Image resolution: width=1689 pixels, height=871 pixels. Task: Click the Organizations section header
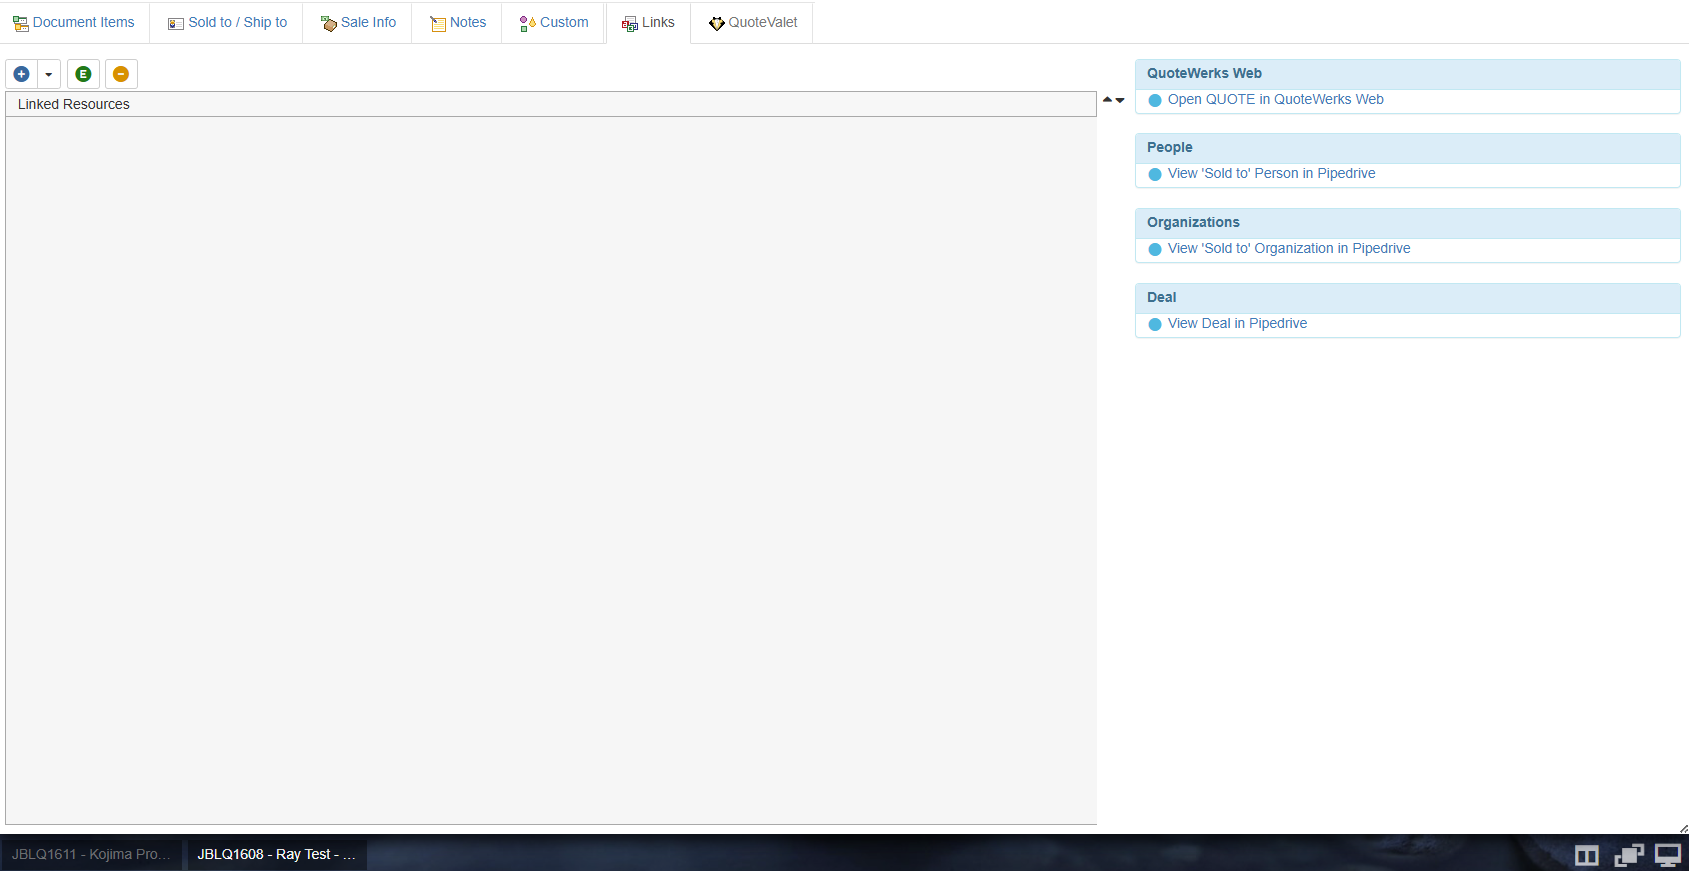pyautogui.click(x=1407, y=223)
